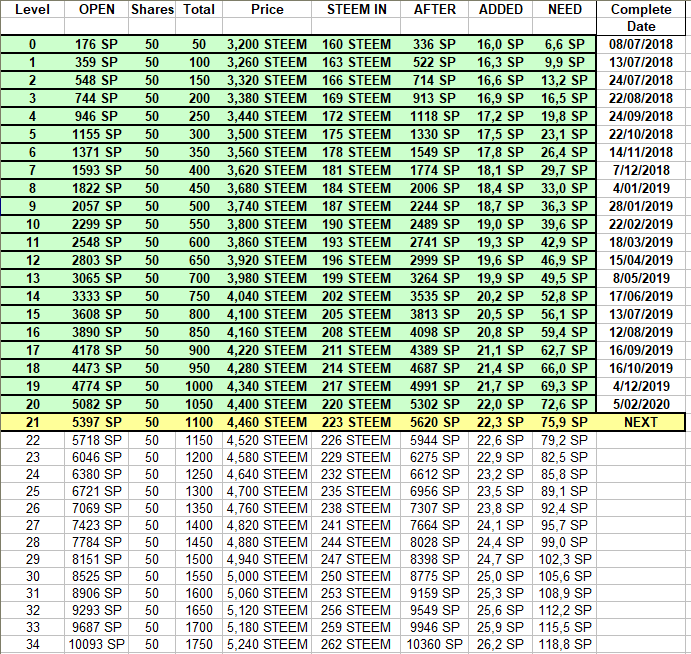Click the Level column header
Viewport: 691px width, 654px height.
pyautogui.click(x=32, y=9)
